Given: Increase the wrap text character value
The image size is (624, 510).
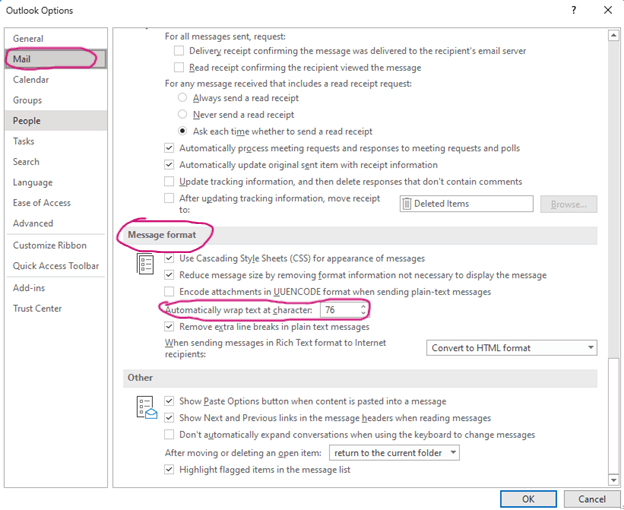Looking at the screenshot, I should point(363,306).
